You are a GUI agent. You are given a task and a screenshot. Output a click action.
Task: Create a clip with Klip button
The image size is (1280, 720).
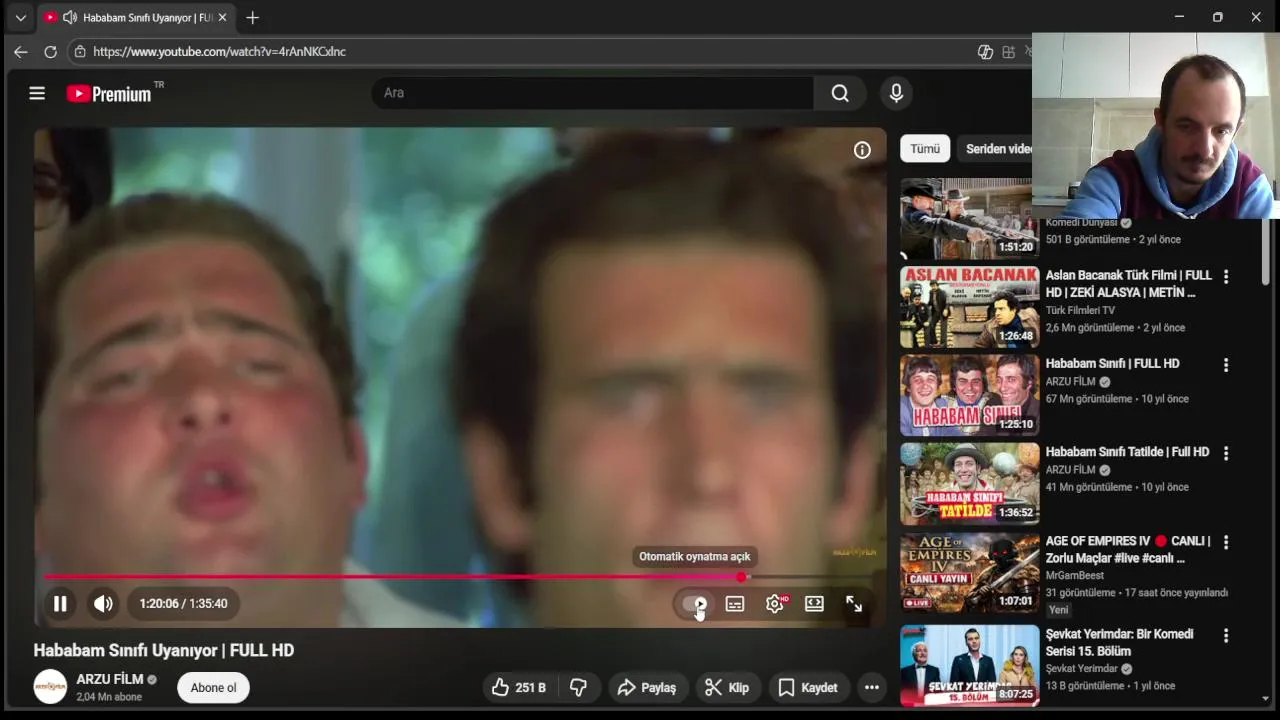point(727,688)
